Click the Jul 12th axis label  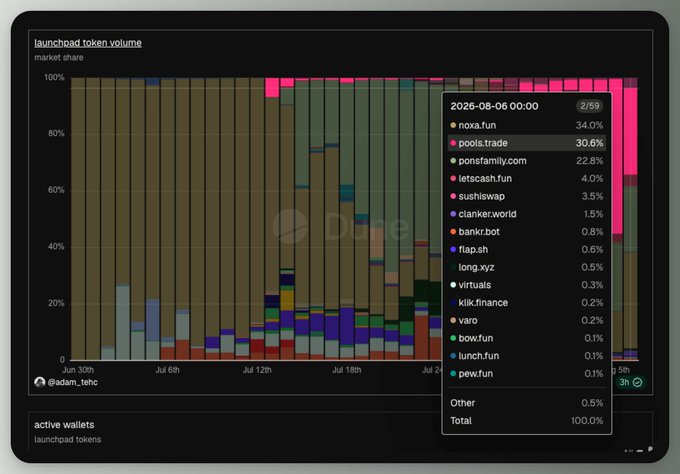[257, 370]
